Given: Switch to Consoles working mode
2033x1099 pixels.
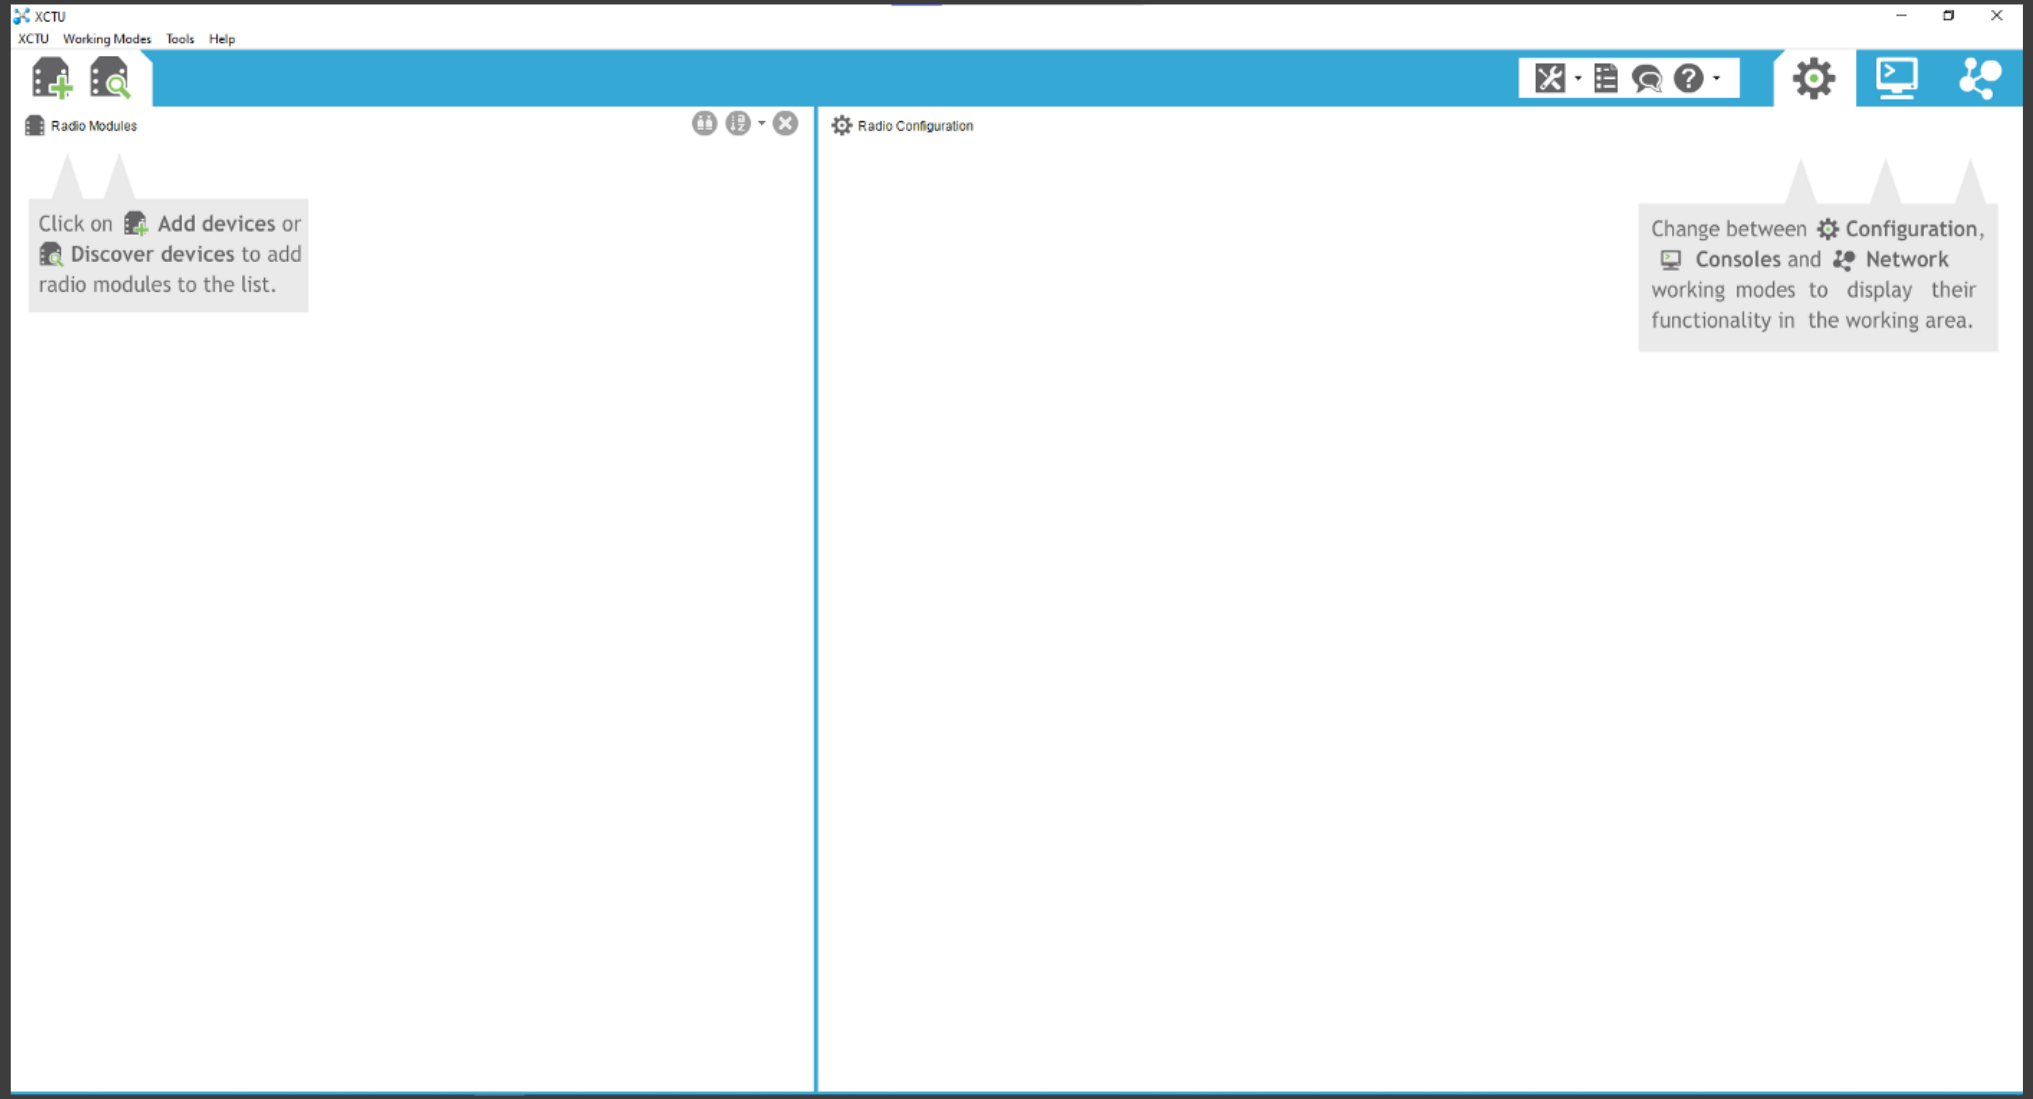Looking at the screenshot, I should click(x=1896, y=78).
